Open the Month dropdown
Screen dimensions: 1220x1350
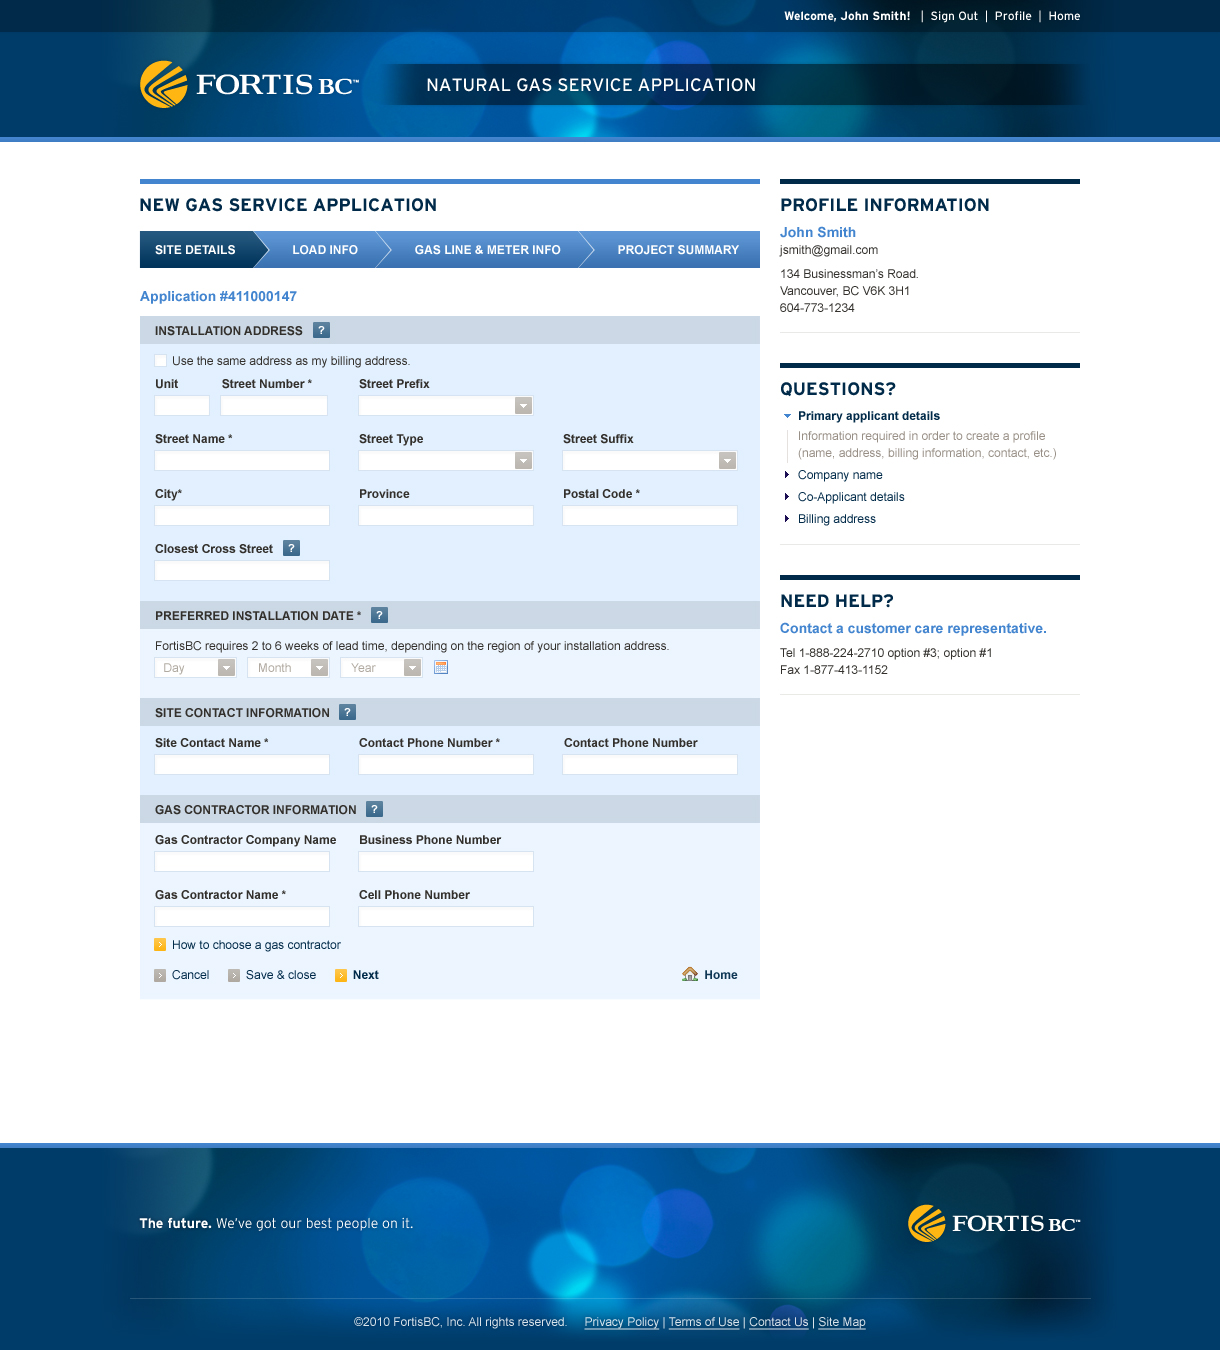[x=288, y=668]
